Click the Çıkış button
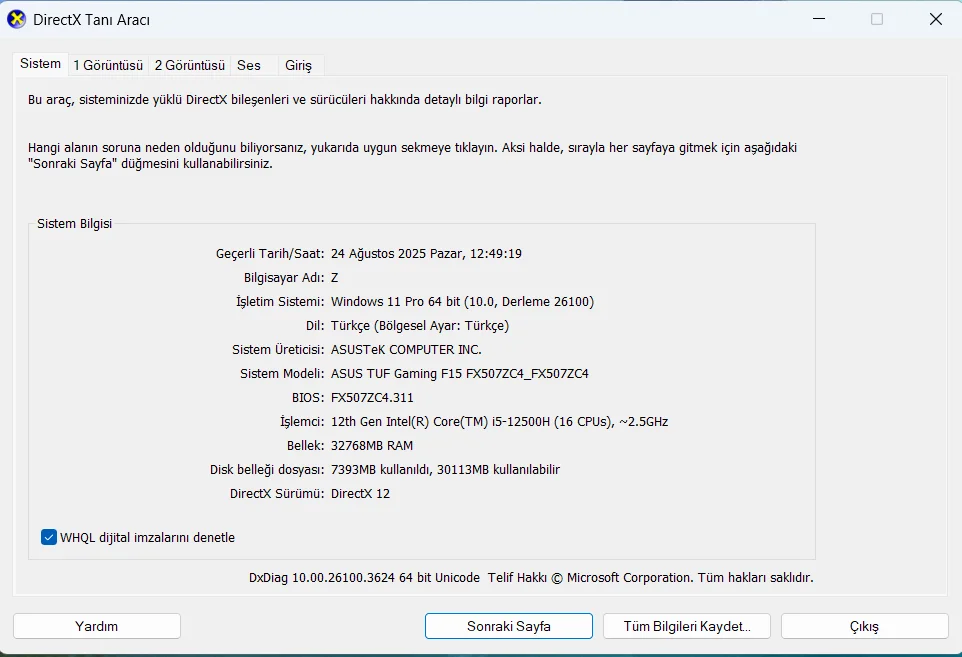This screenshot has height=657, width=962. (x=864, y=626)
